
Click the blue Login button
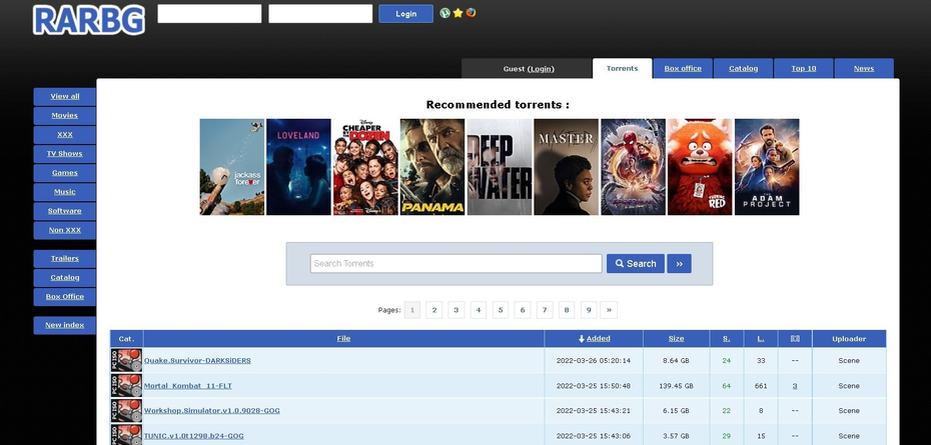click(x=406, y=14)
